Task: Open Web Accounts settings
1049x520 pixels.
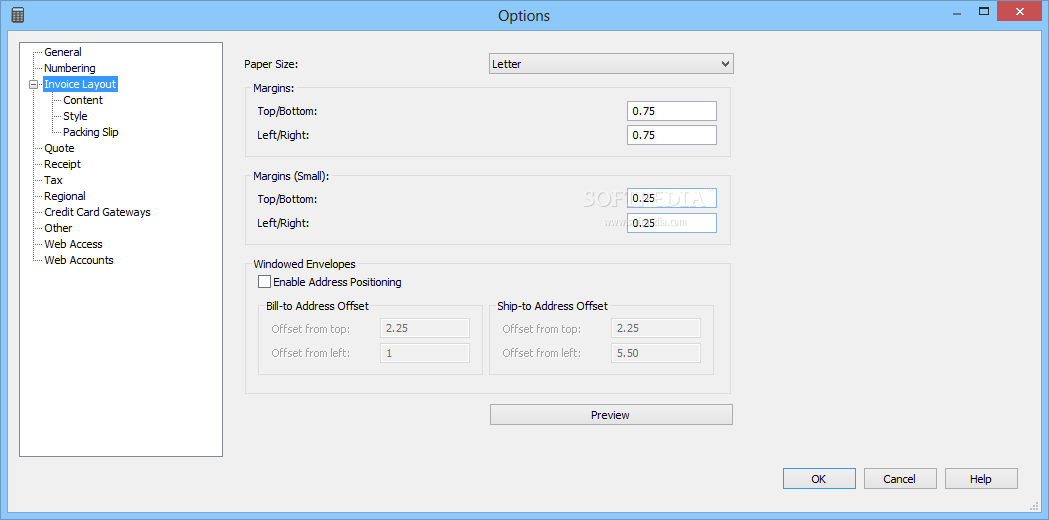Action: 79,260
